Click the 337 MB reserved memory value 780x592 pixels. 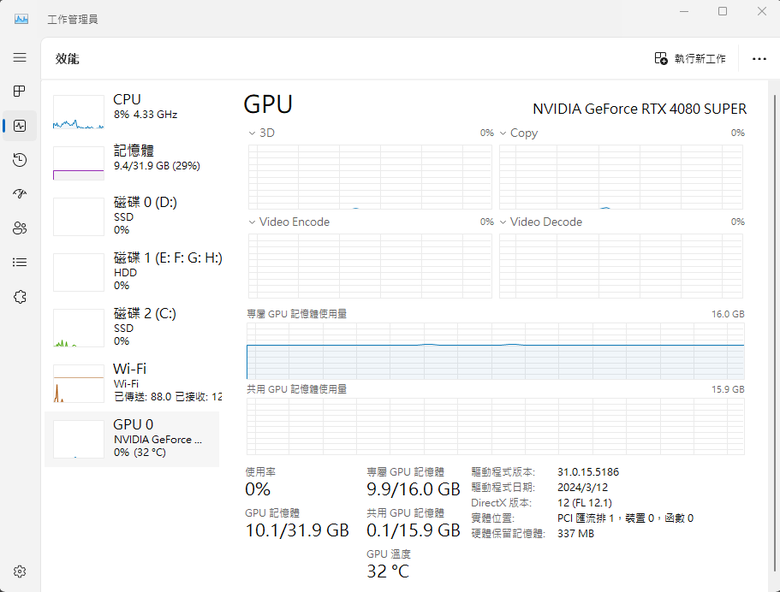(576, 534)
